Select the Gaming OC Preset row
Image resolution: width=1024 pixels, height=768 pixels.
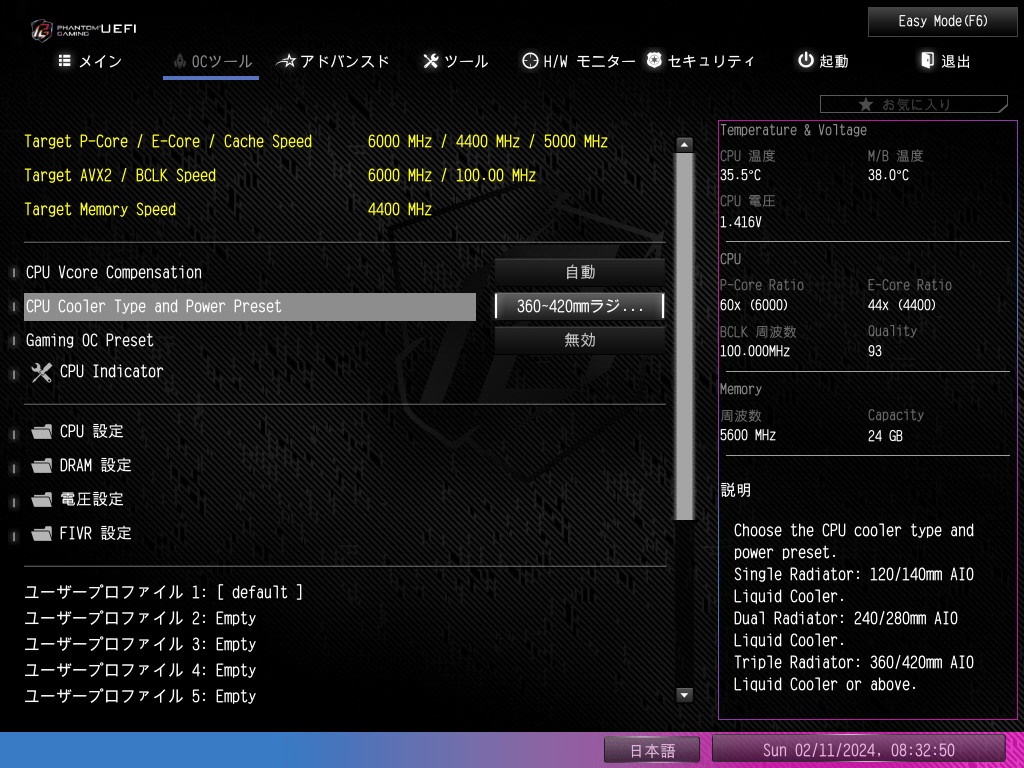(249, 340)
